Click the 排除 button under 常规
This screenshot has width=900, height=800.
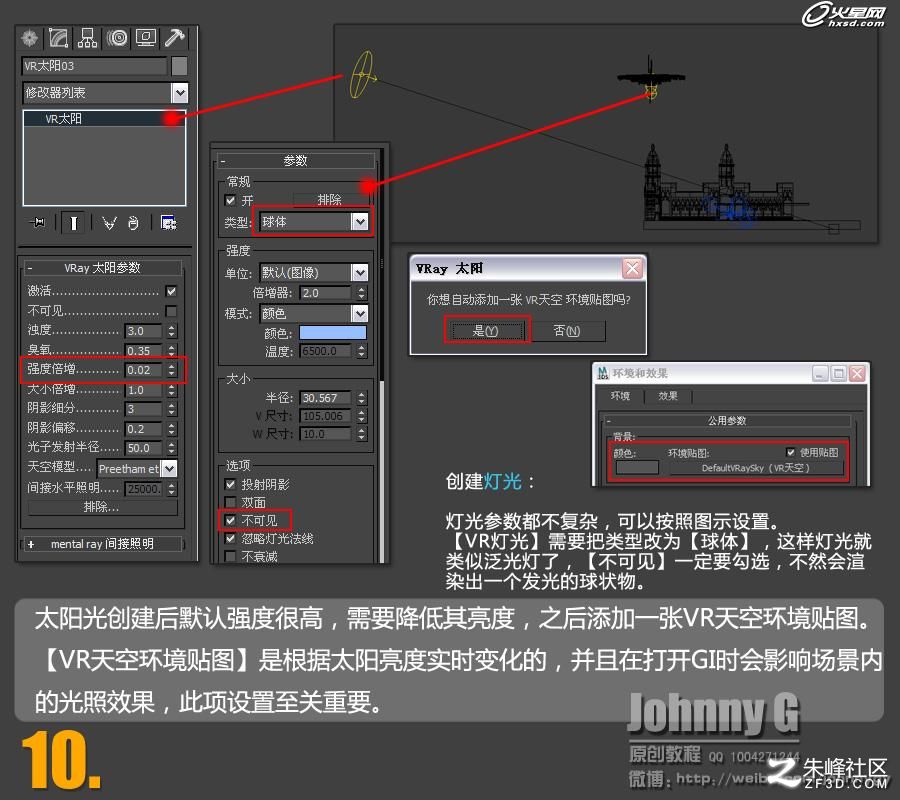pyautogui.click(x=329, y=200)
